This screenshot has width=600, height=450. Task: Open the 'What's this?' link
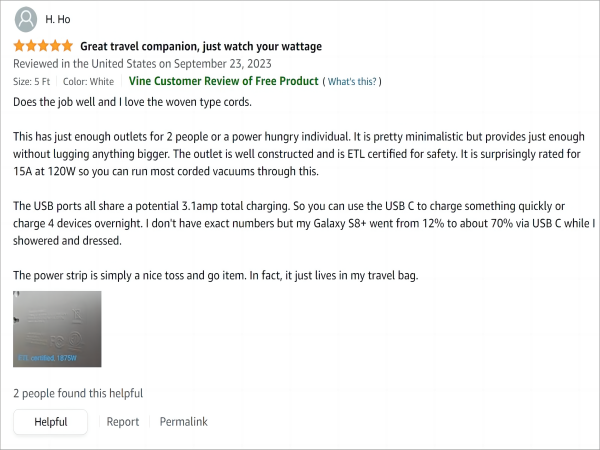coord(352,82)
